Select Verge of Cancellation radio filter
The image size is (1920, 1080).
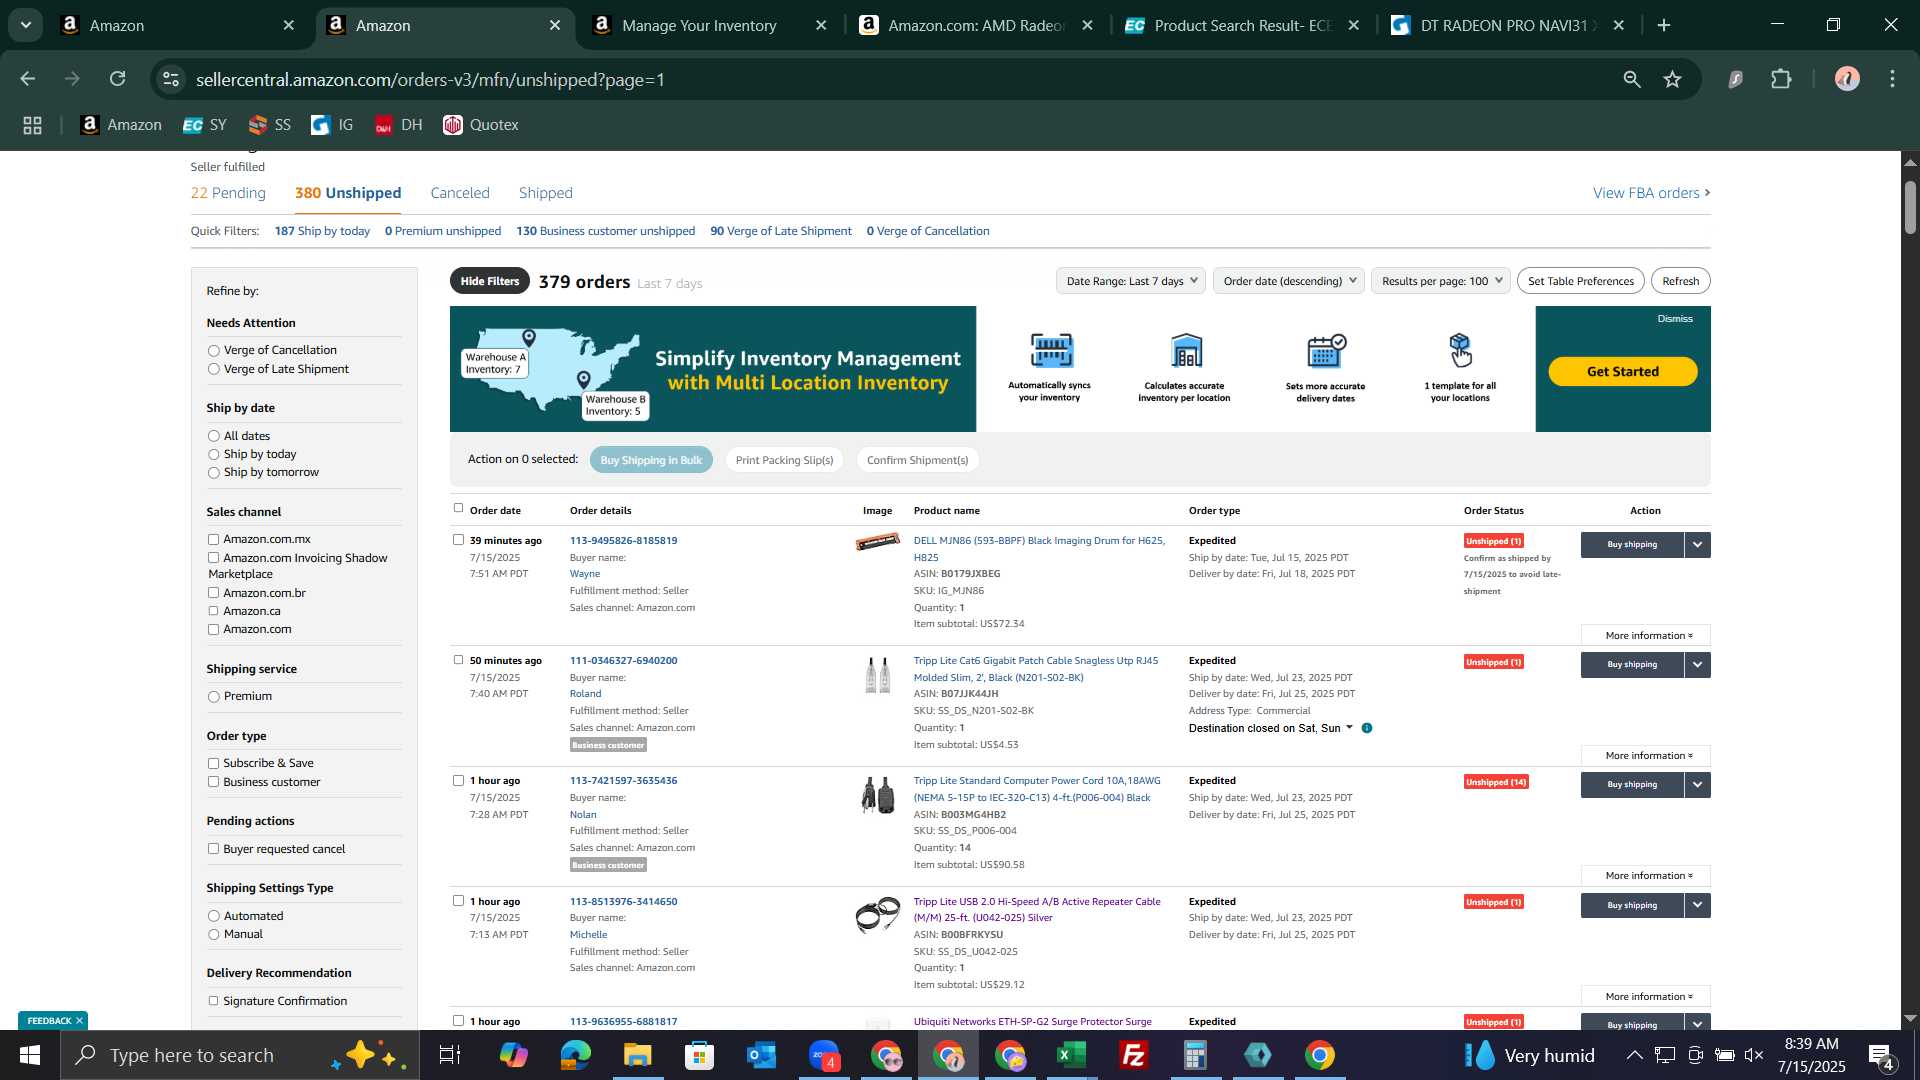pos(213,351)
